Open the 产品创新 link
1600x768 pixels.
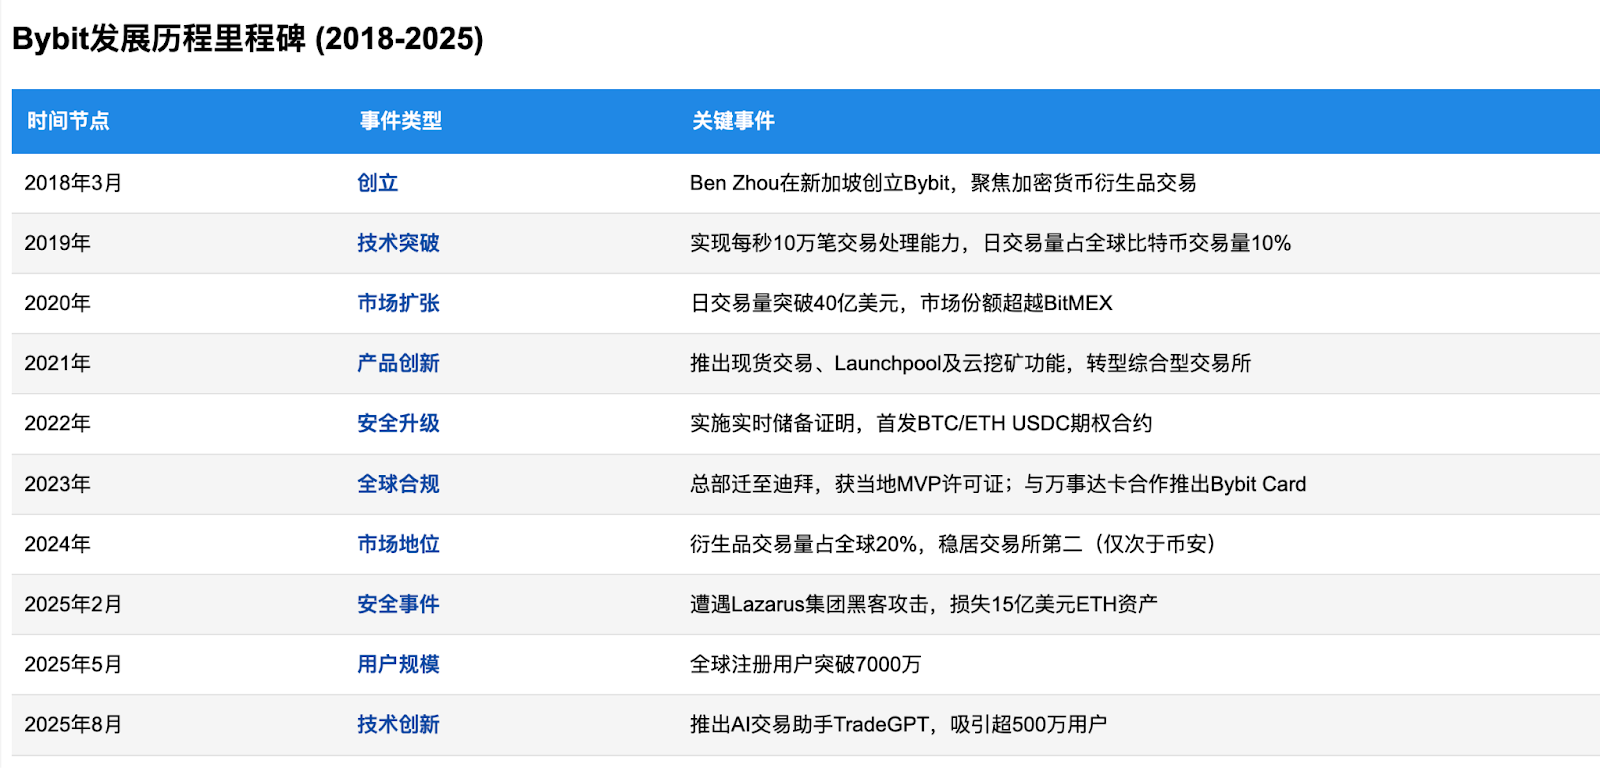(398, 363)
